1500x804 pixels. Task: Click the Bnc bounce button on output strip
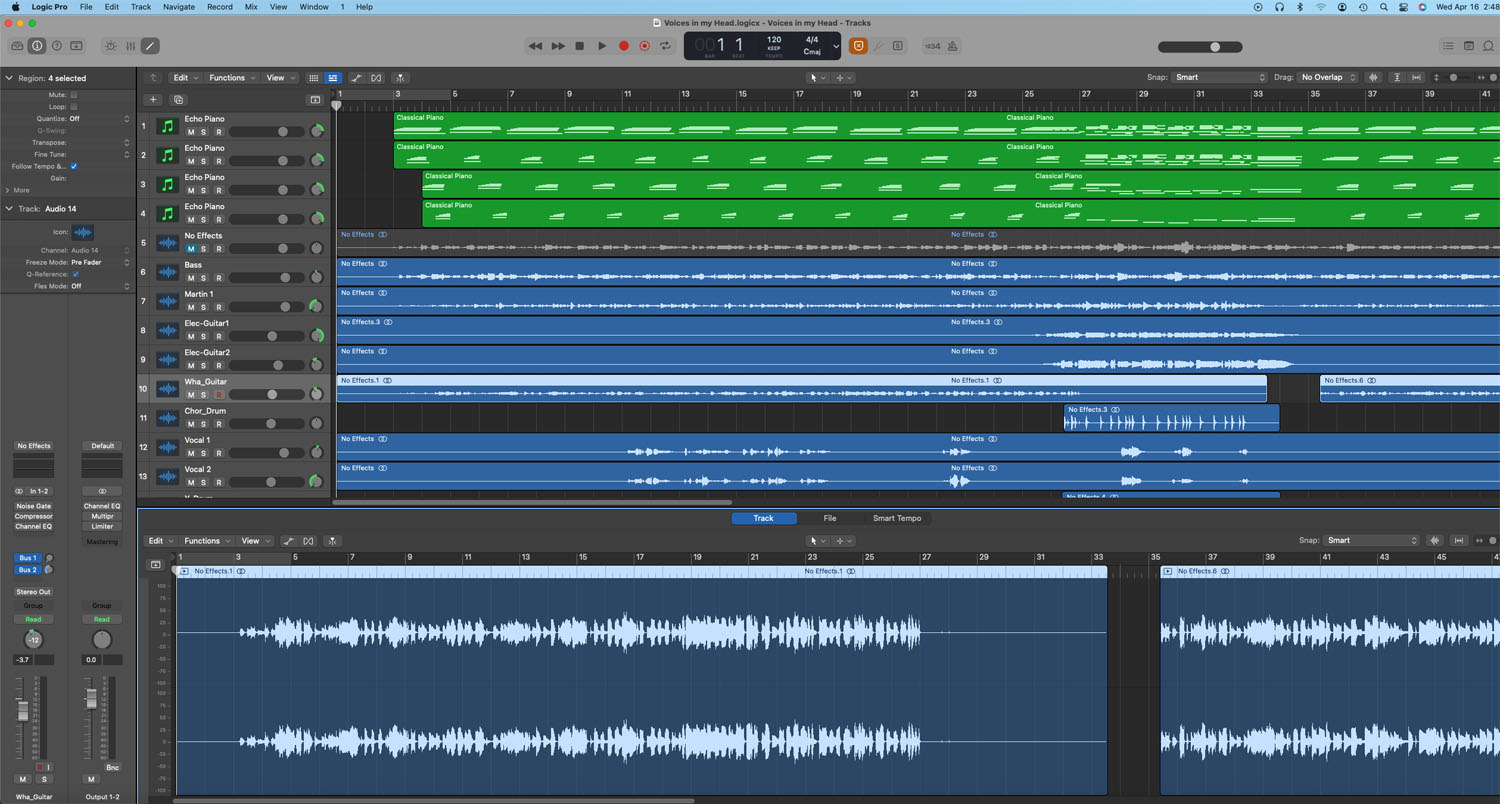click(112, 767)
